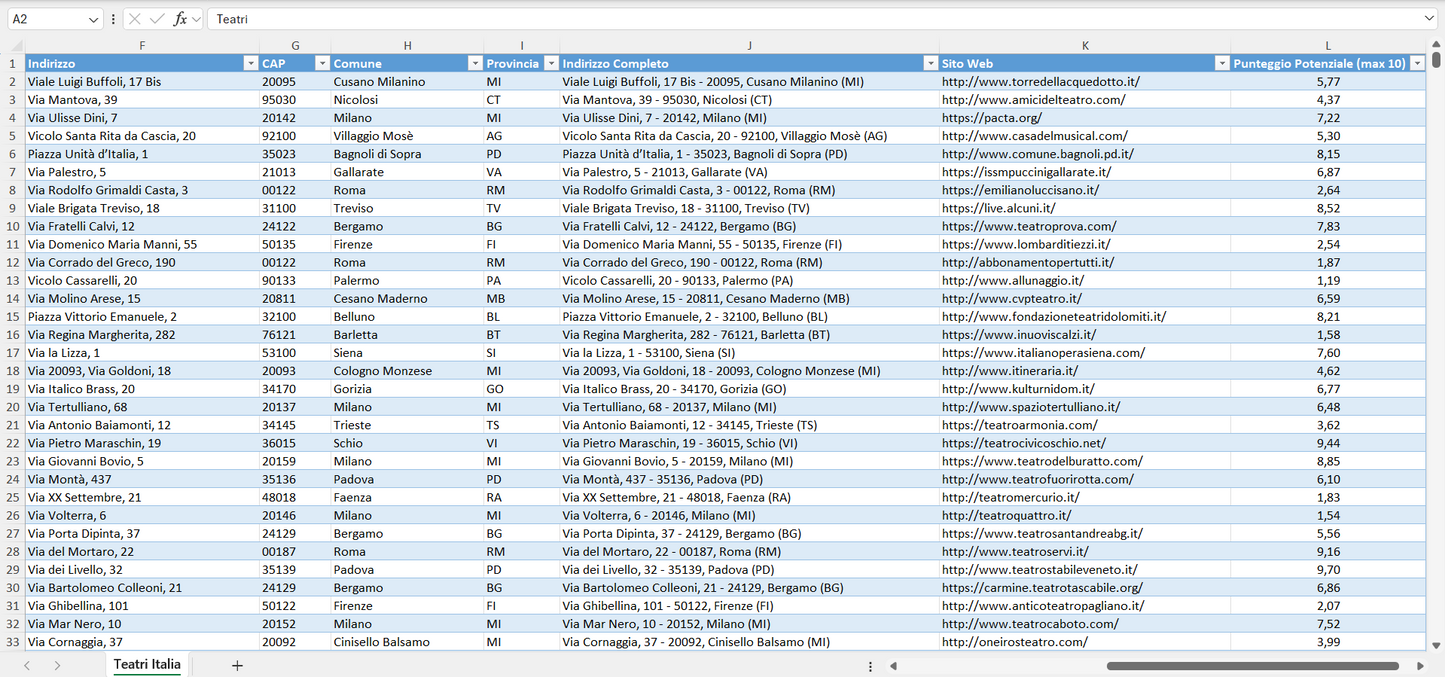Click the previous sheet navigation arrow
Screen dimensions: 1445x677
[26, 664]
